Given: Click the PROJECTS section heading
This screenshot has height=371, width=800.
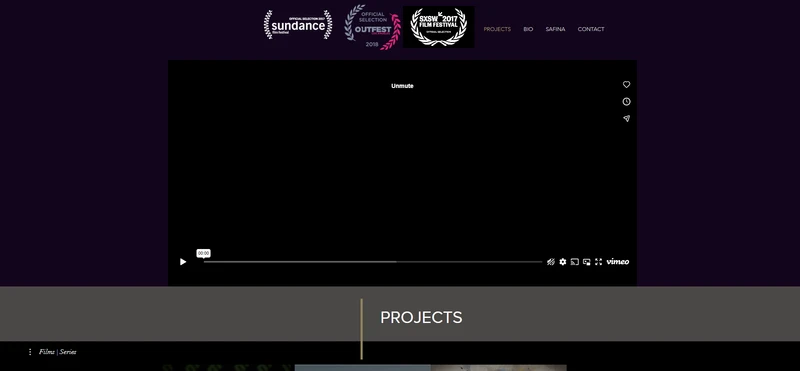Looking at the screenshot, I should click(421, 317).
